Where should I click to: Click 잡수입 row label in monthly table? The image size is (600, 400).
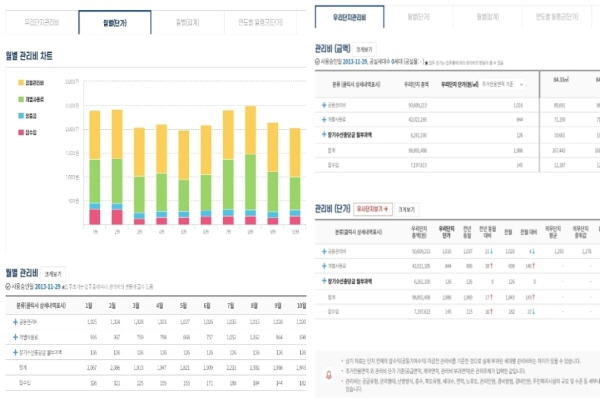(x=25, y=383)
